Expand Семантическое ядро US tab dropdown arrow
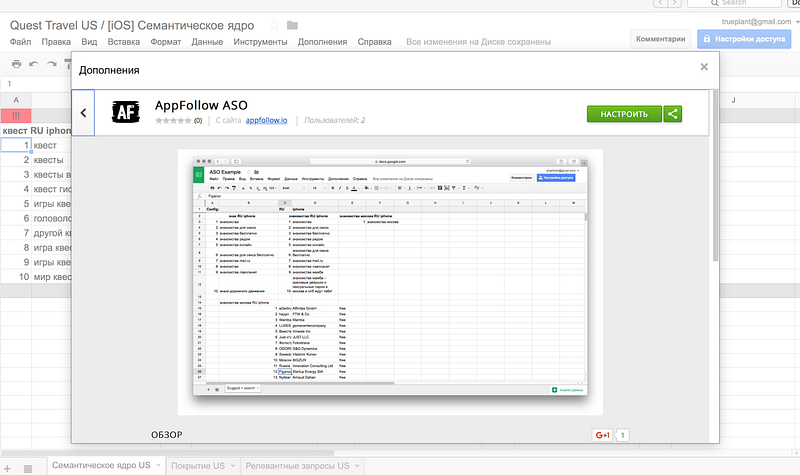Screen dimensions: 800x475 coord(158,466)
